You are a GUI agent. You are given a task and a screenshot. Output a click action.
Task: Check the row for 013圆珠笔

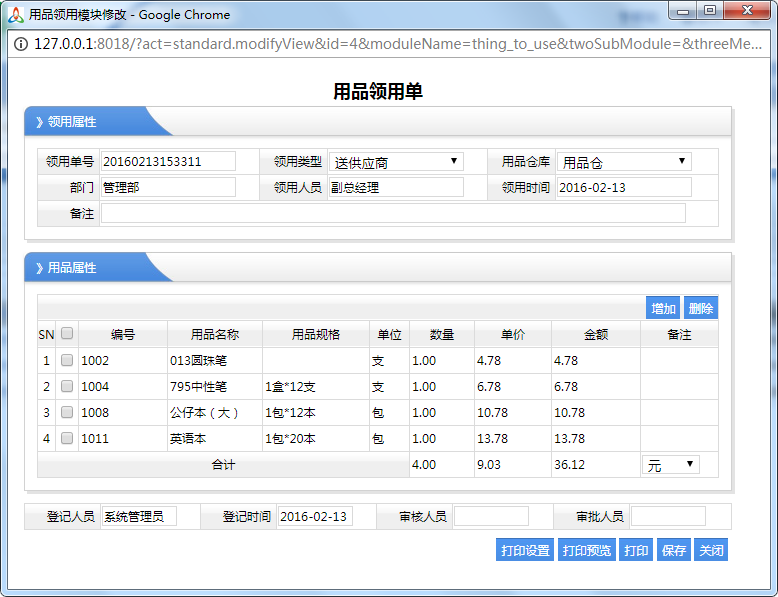67,360
